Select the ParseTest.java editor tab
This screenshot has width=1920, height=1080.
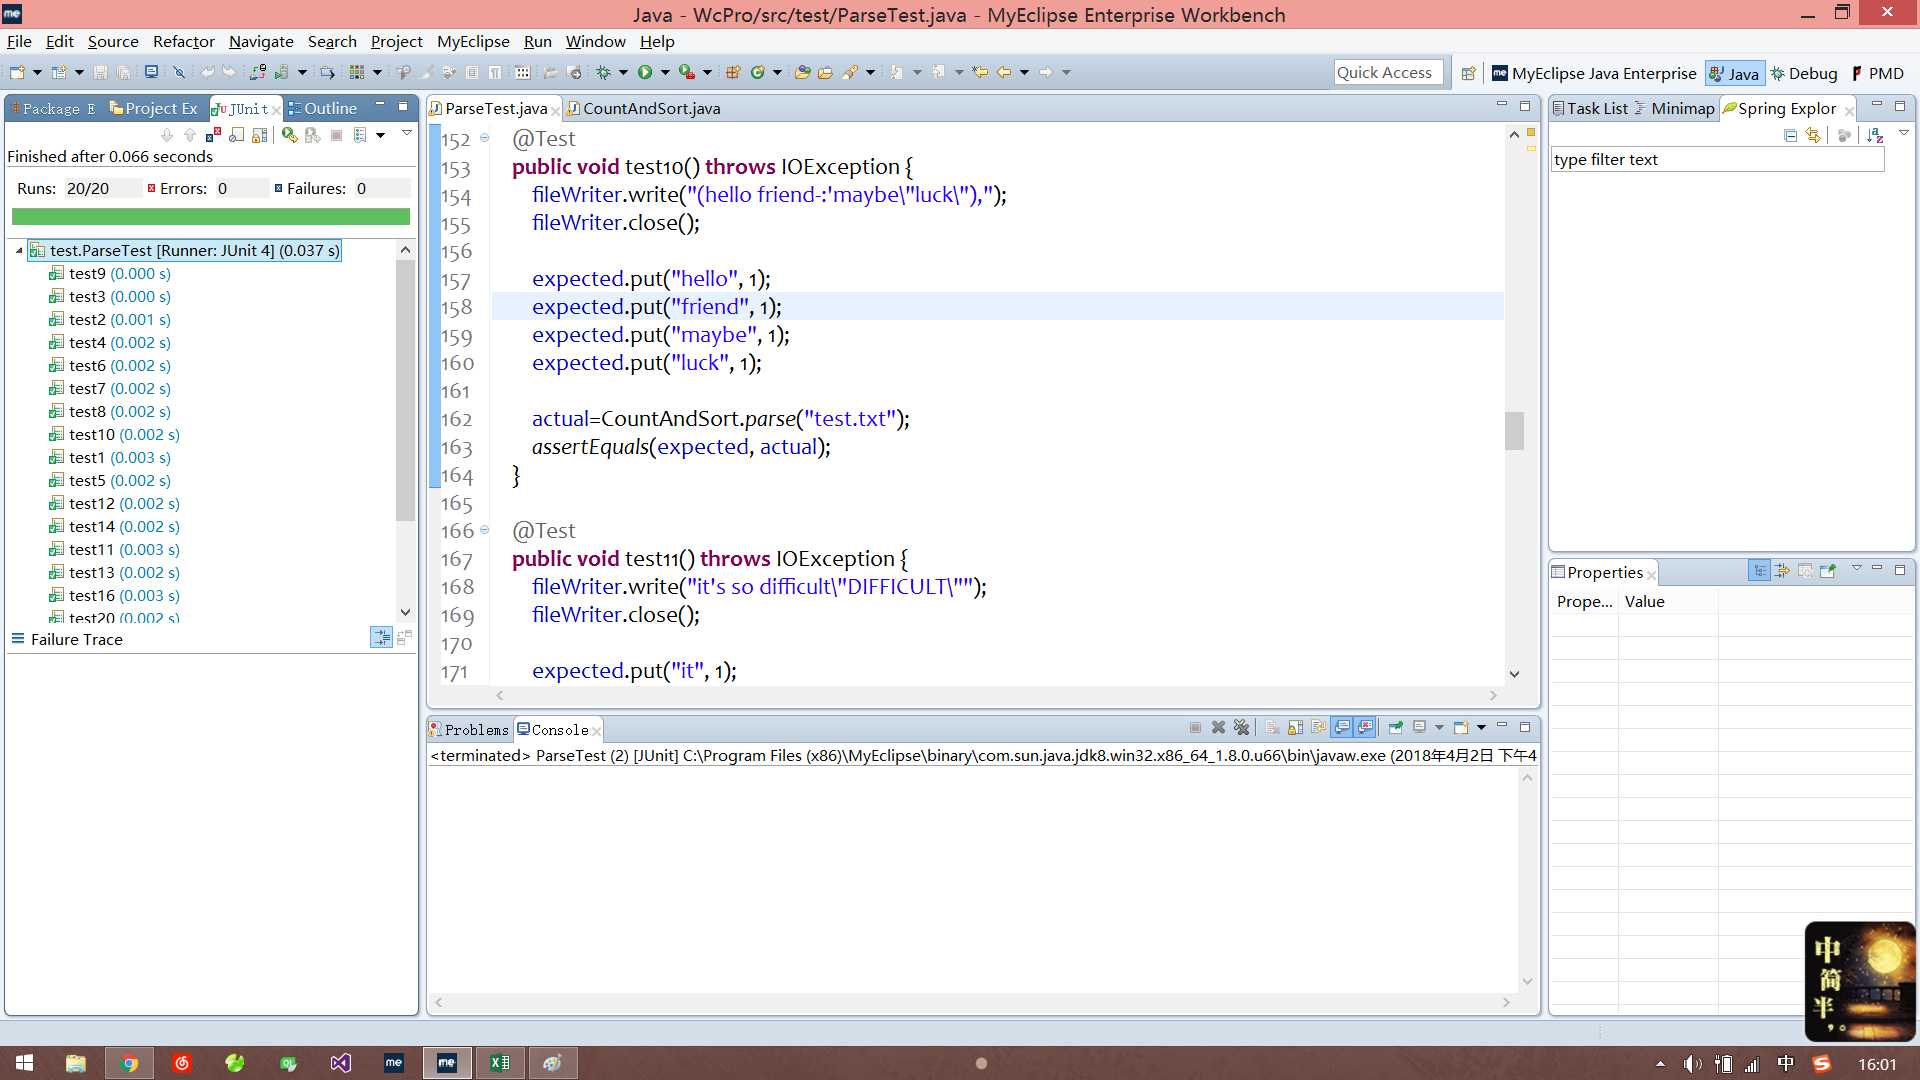tap(496, 108)
